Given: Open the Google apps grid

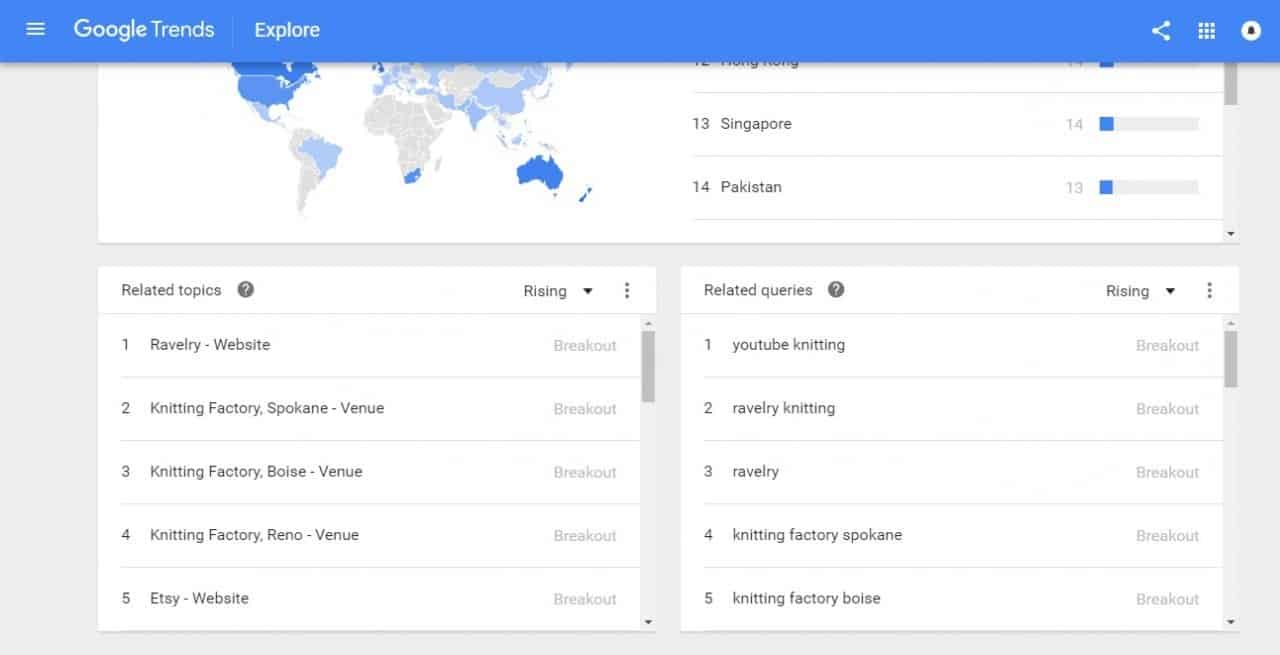Looking at the screenshot, I should coord(1206,31).
